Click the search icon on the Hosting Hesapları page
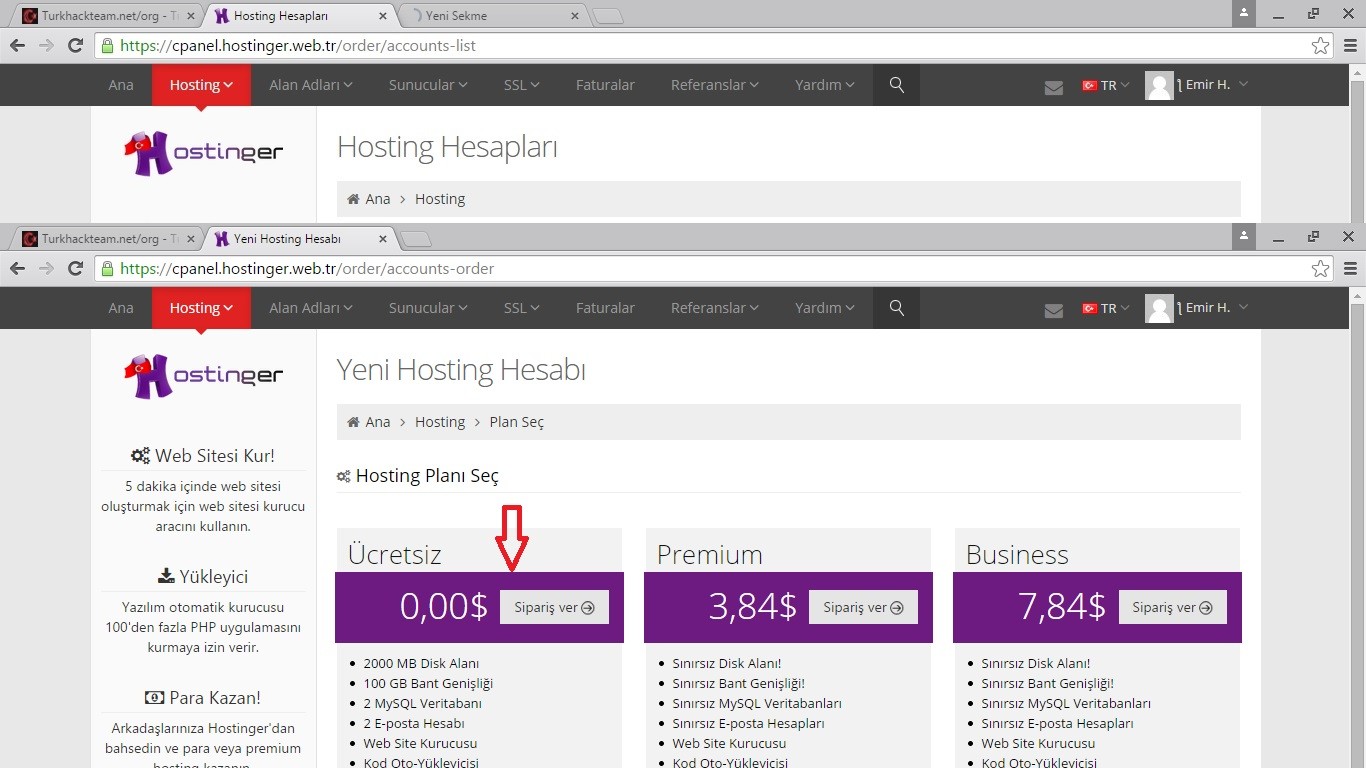1366x768 pixels. pyautogui.click(x=897, y=85)
